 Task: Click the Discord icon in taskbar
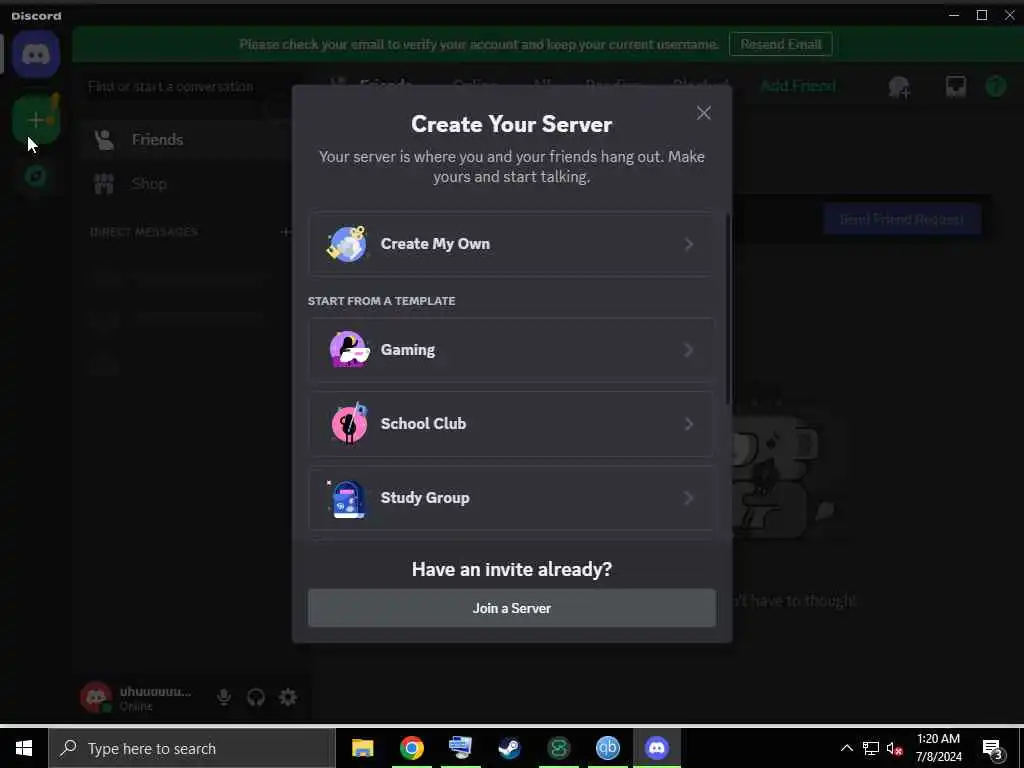click(656, 748)
